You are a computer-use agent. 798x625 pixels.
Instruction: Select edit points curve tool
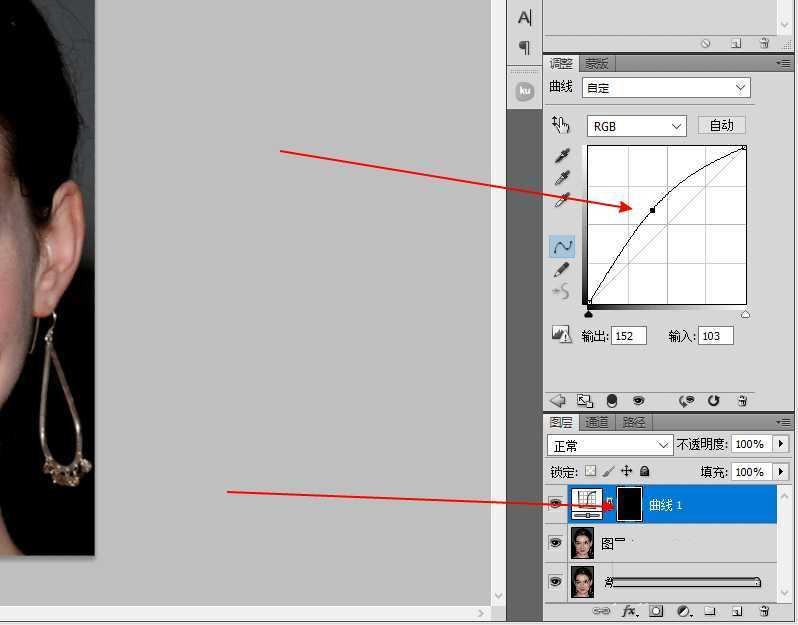pos(562,246)
